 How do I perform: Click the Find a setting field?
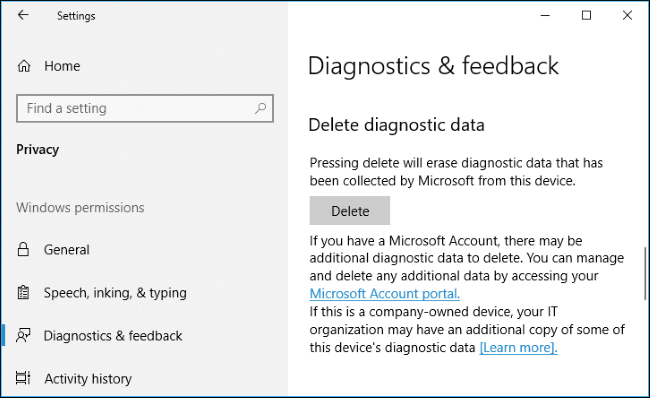pyautogui.click(x=145, y=108)
